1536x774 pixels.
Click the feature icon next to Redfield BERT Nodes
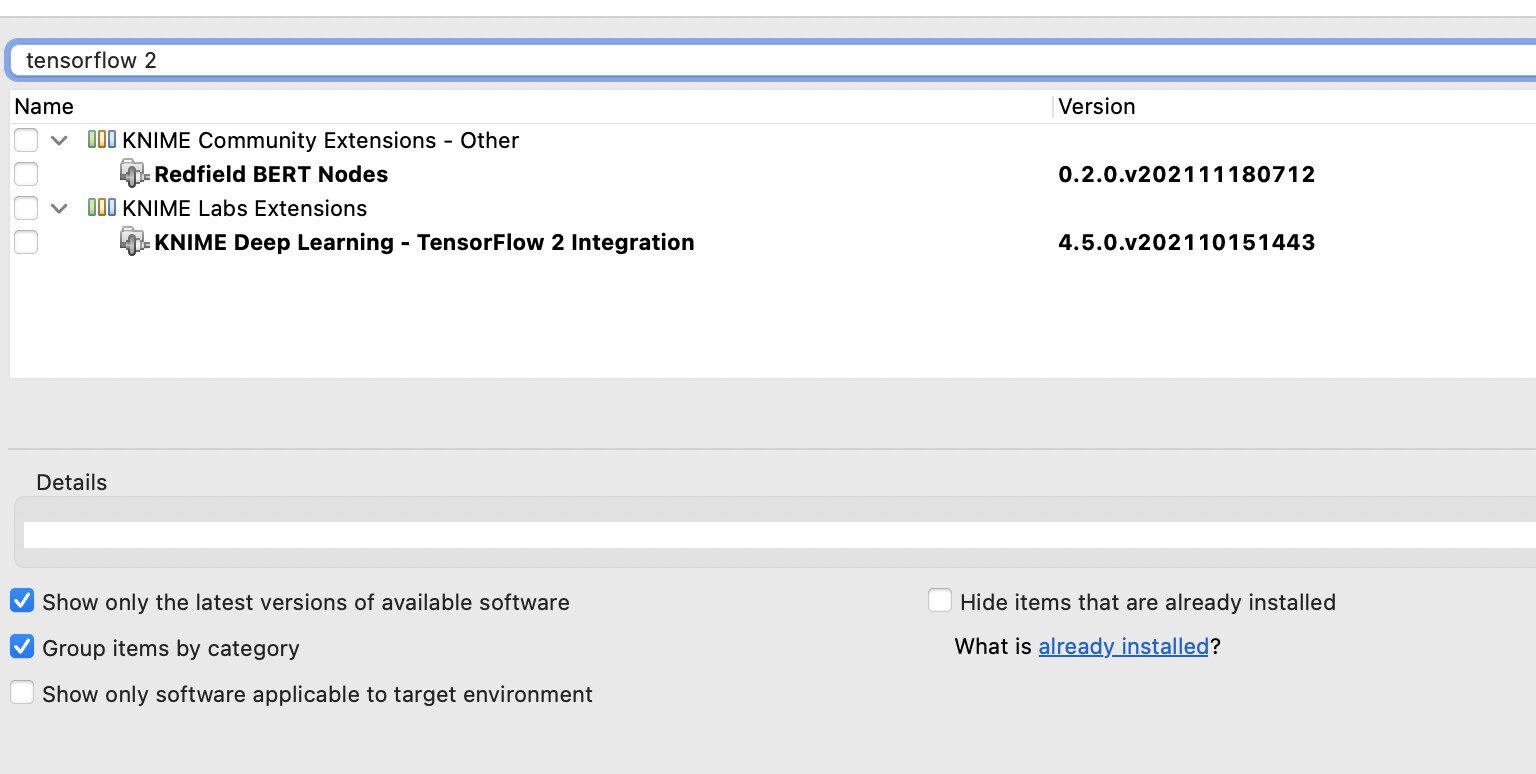pyautogui.click(x=134, y=174)
